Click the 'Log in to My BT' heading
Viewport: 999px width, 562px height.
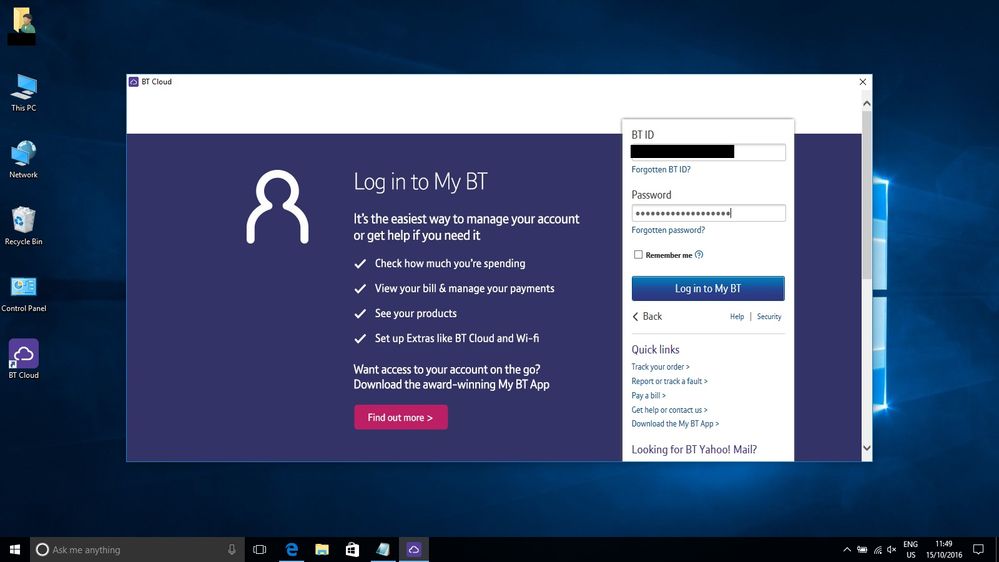pos(420,182)
